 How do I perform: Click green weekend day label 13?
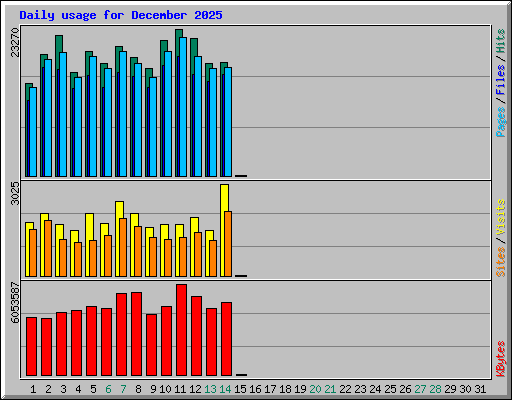(x=210, y=389)
